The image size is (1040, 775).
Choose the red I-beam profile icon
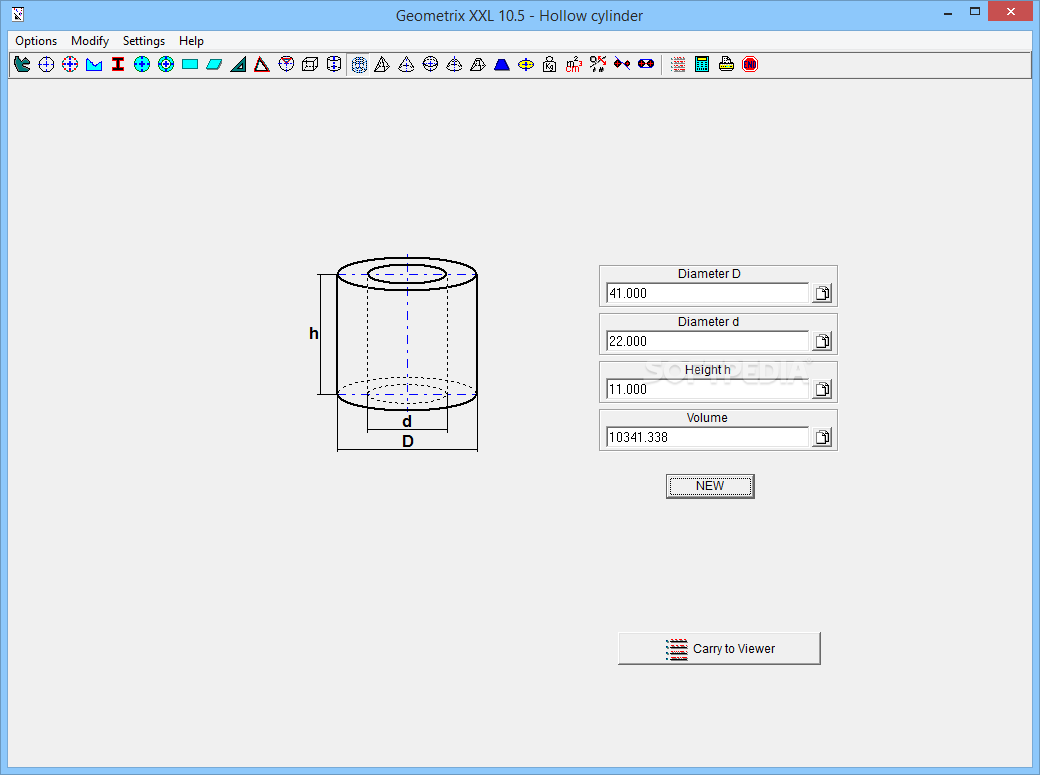tap(118, 64)
